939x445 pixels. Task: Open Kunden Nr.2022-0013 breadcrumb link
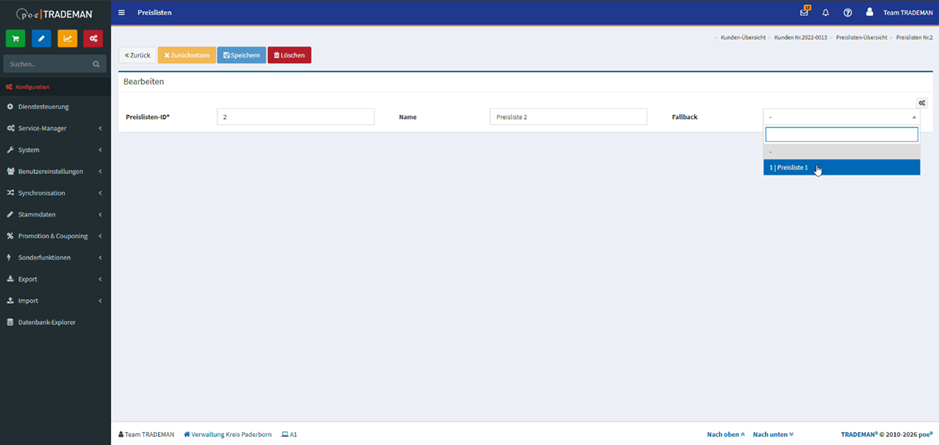[801, 37]
